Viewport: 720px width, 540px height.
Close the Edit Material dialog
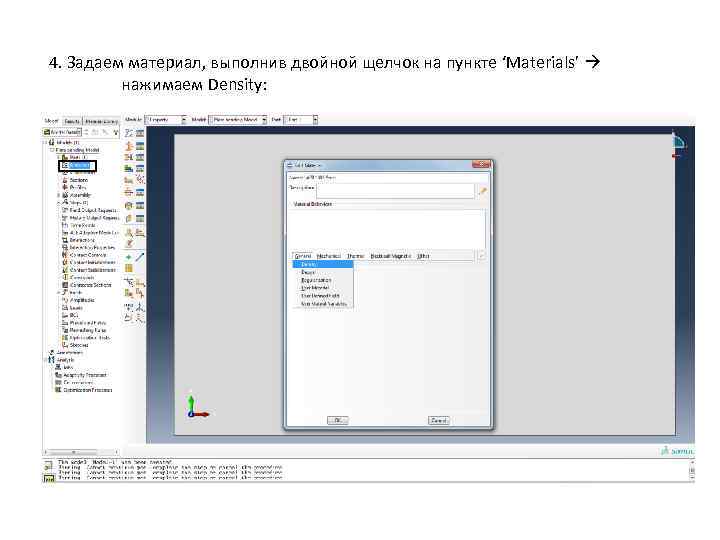[x=481, y=164]
